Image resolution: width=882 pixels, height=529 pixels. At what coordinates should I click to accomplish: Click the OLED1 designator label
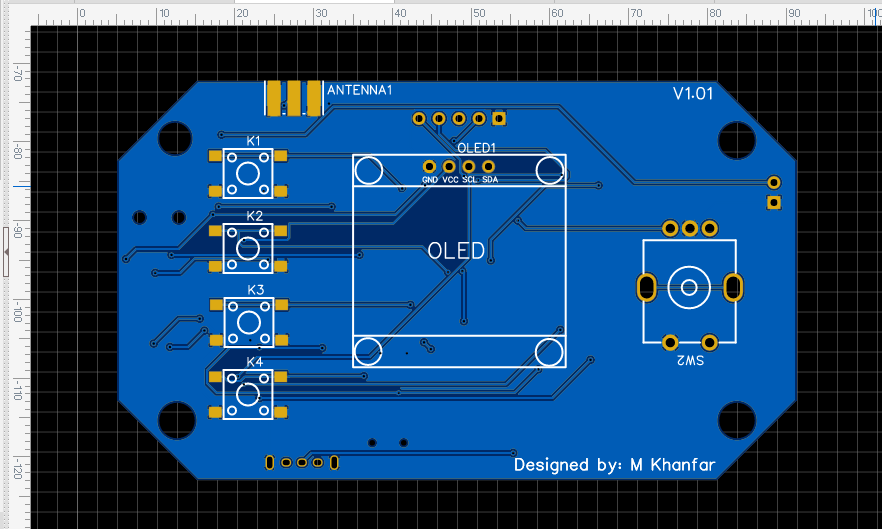click(476, 148)
